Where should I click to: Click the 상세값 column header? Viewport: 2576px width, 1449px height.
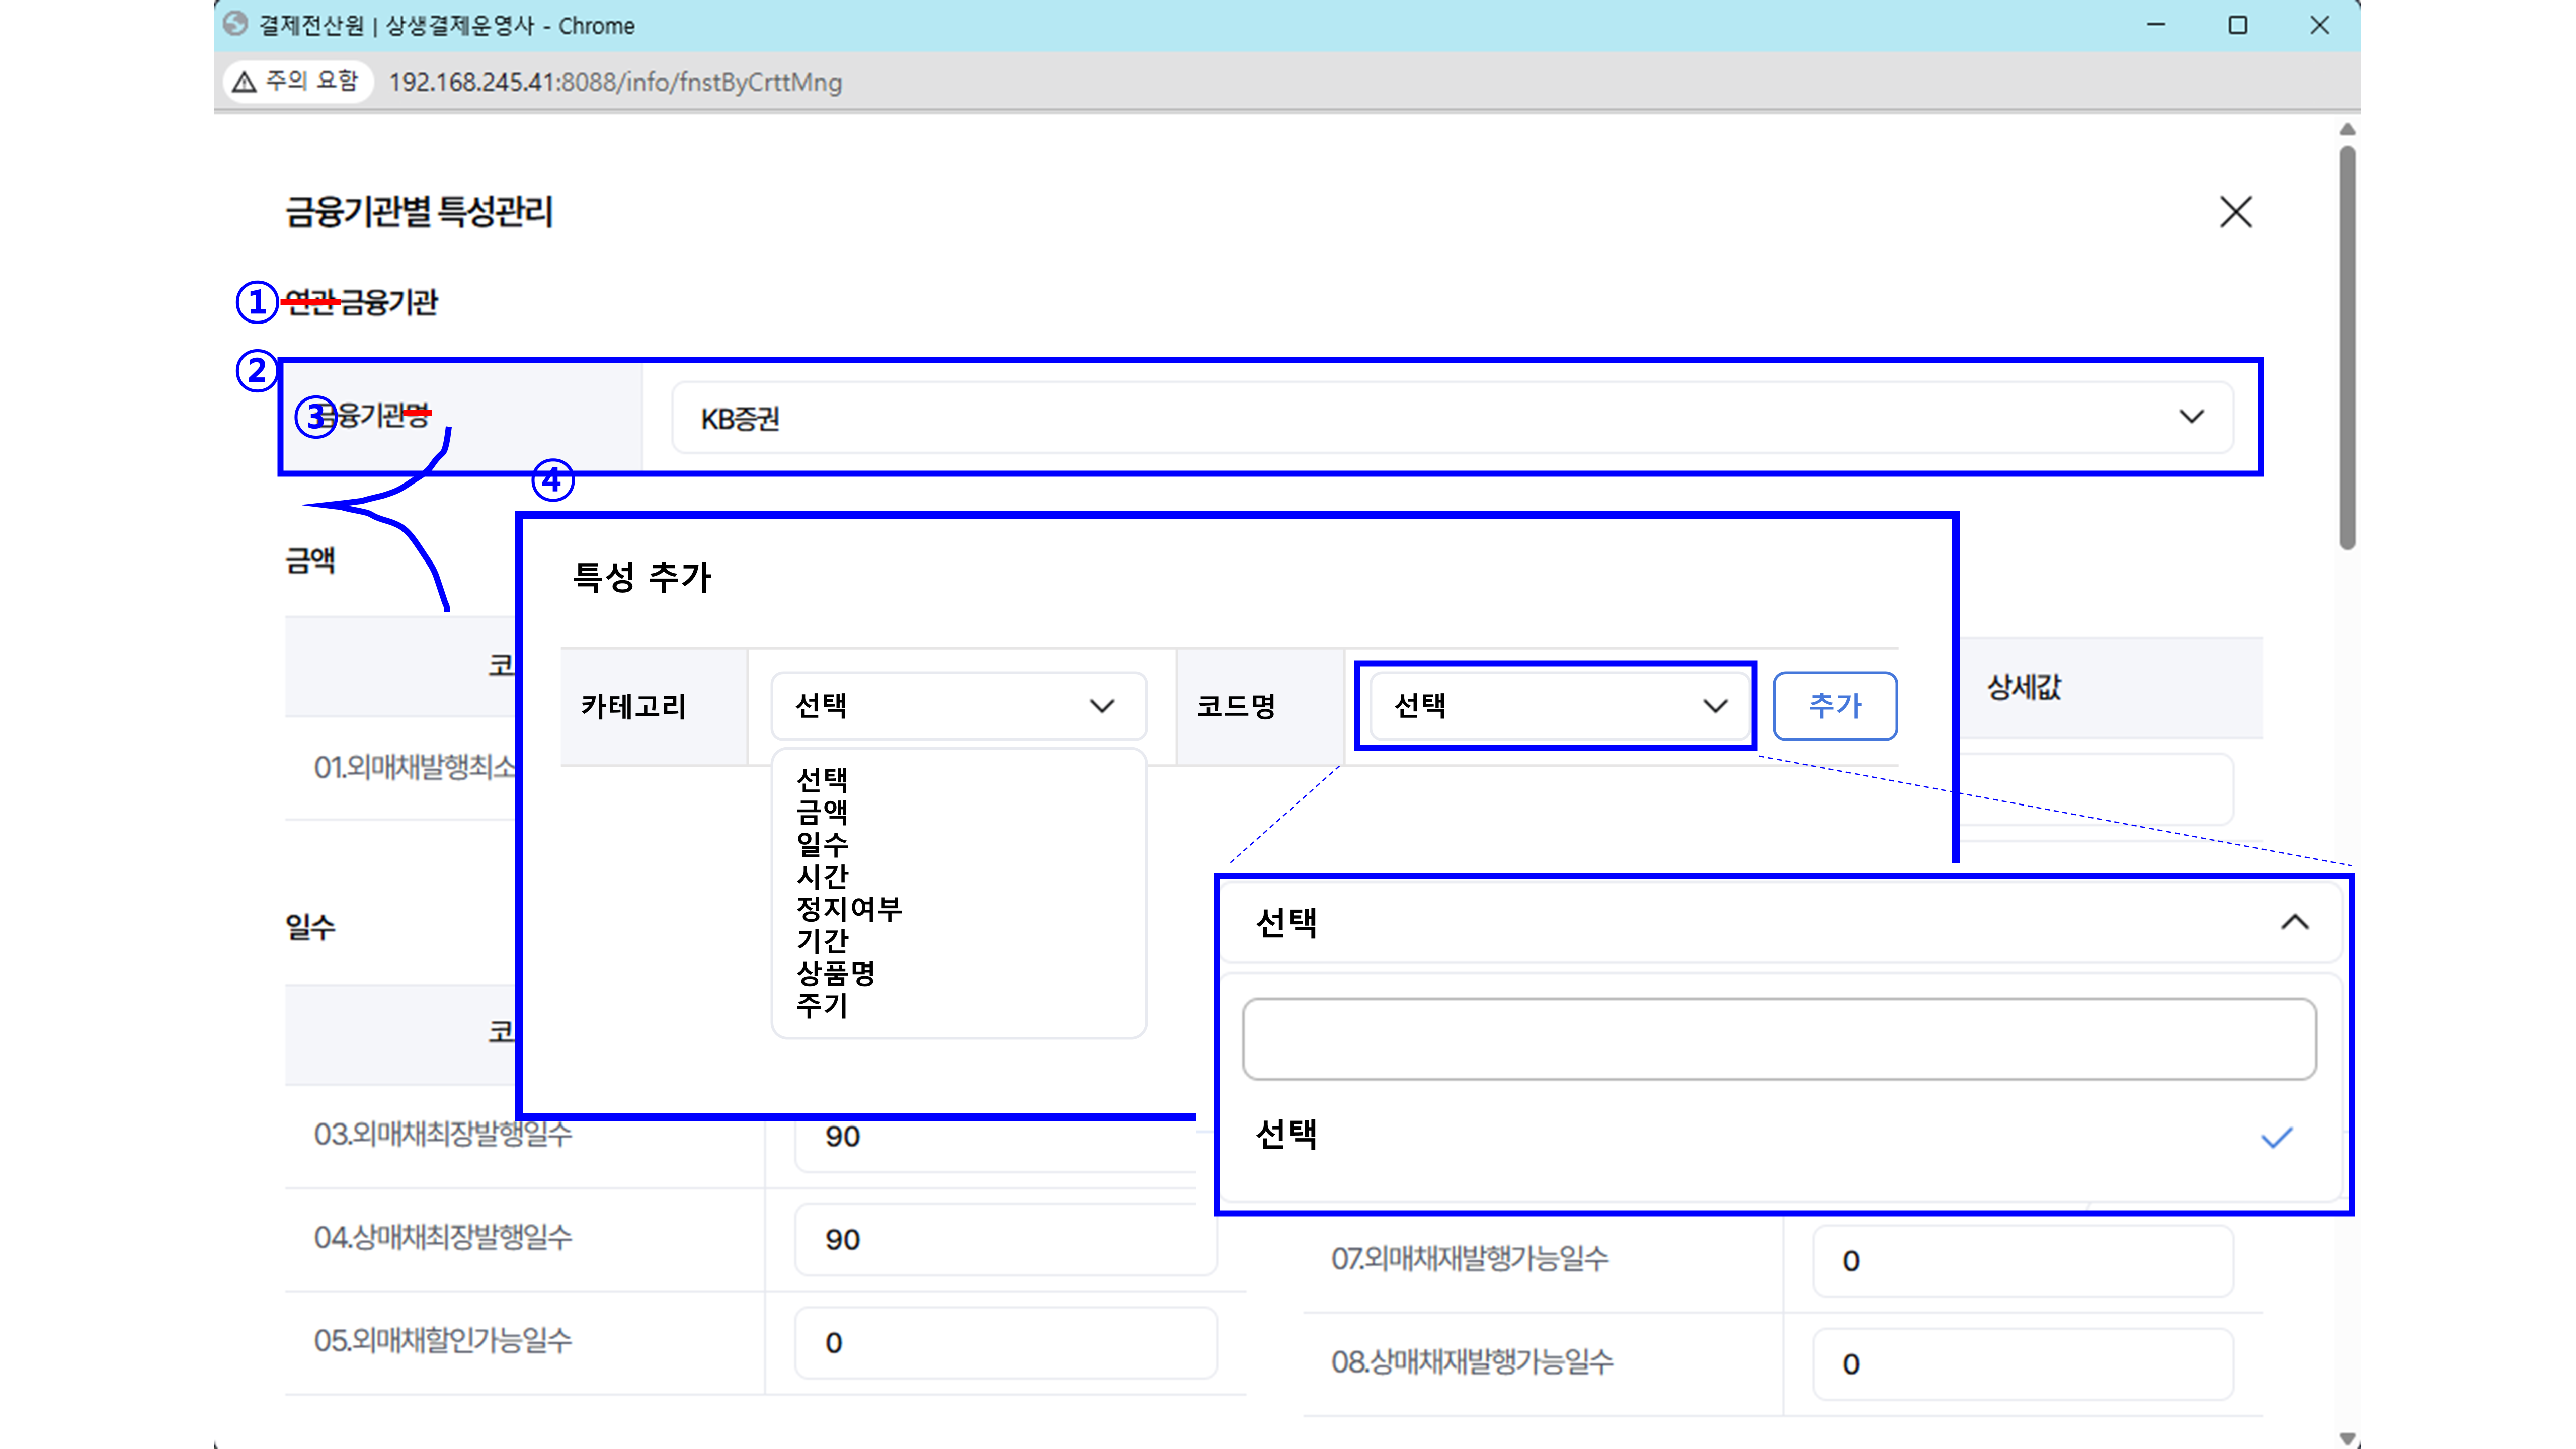[x=2024, y=687]
